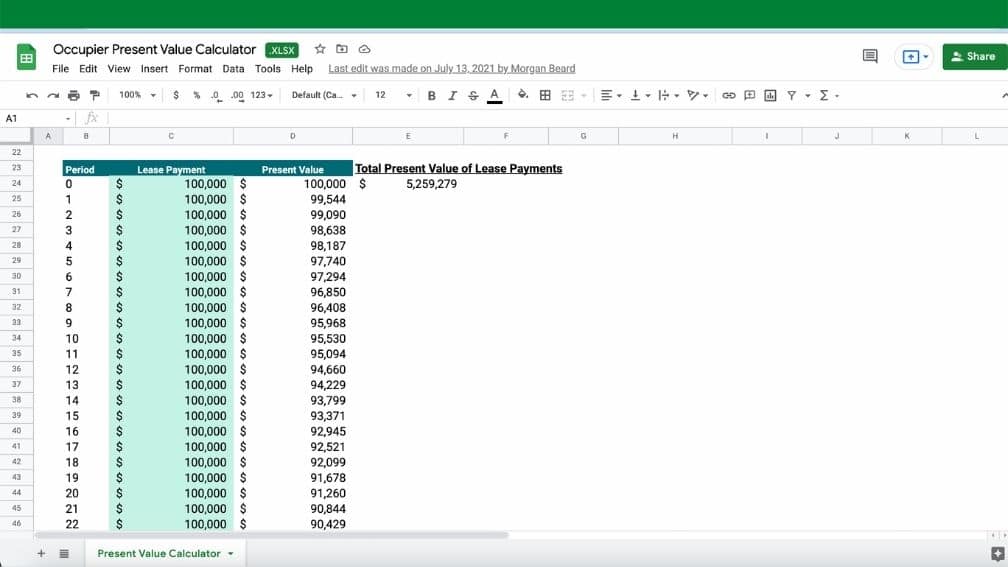The height and width of the screenshot is (567, 1008).
Task: Click the Redo icon
Action: pyautogui.click(x=53, y=96)
